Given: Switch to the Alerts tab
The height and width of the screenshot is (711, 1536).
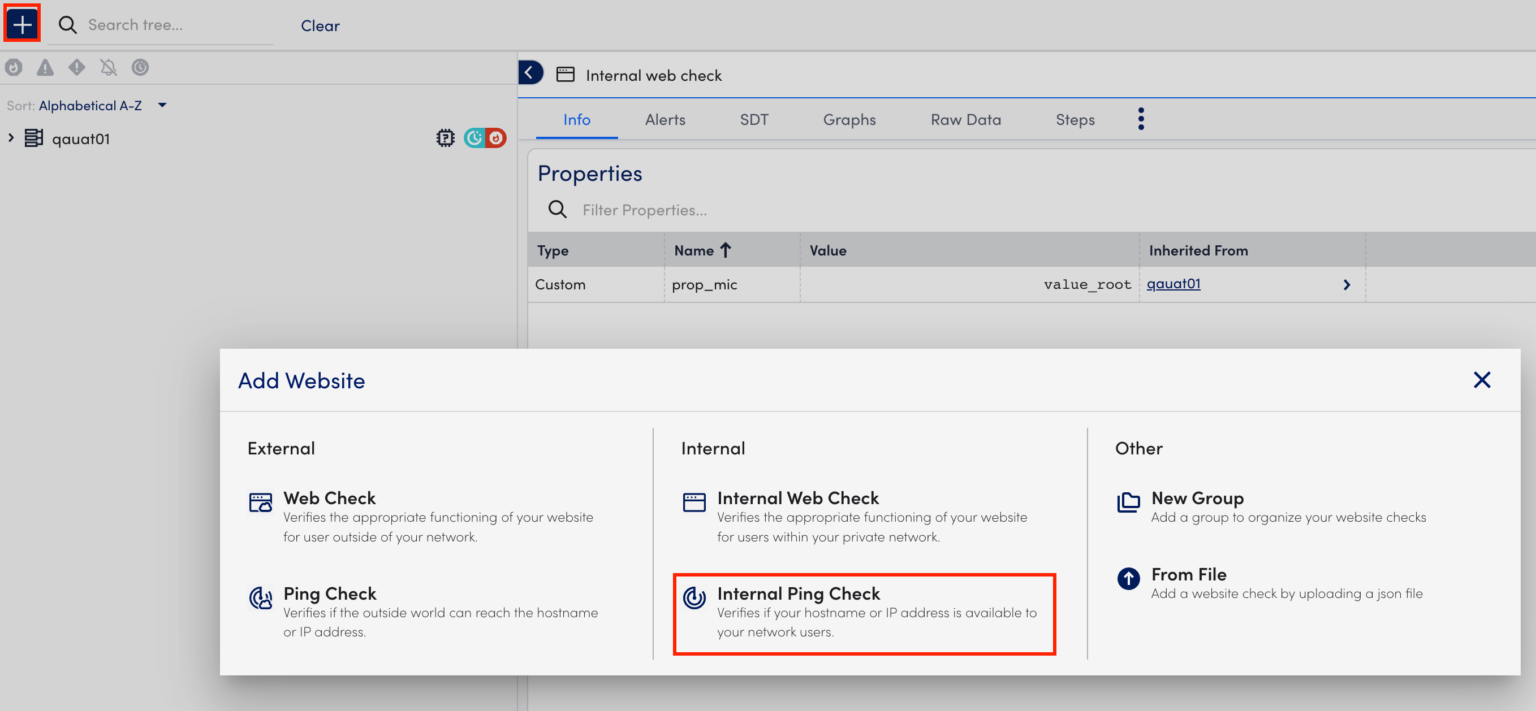Looking at the screenshot, I should click(664, 119).
